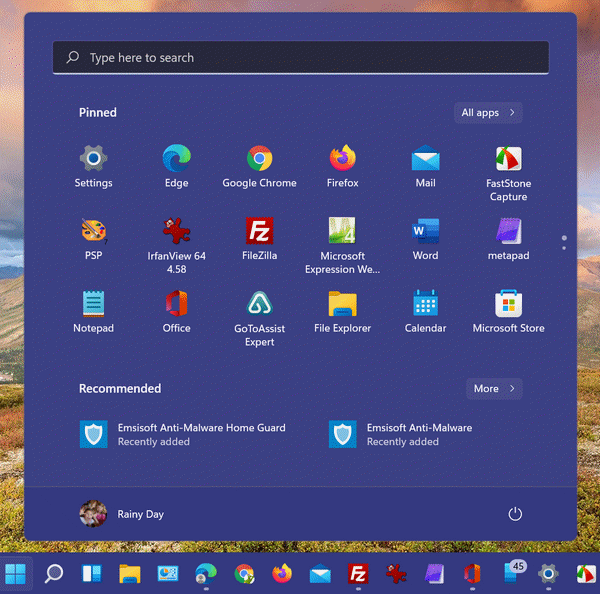Start FastStone Capture from pinned apps
600x594 pixels.
point(509,173)
